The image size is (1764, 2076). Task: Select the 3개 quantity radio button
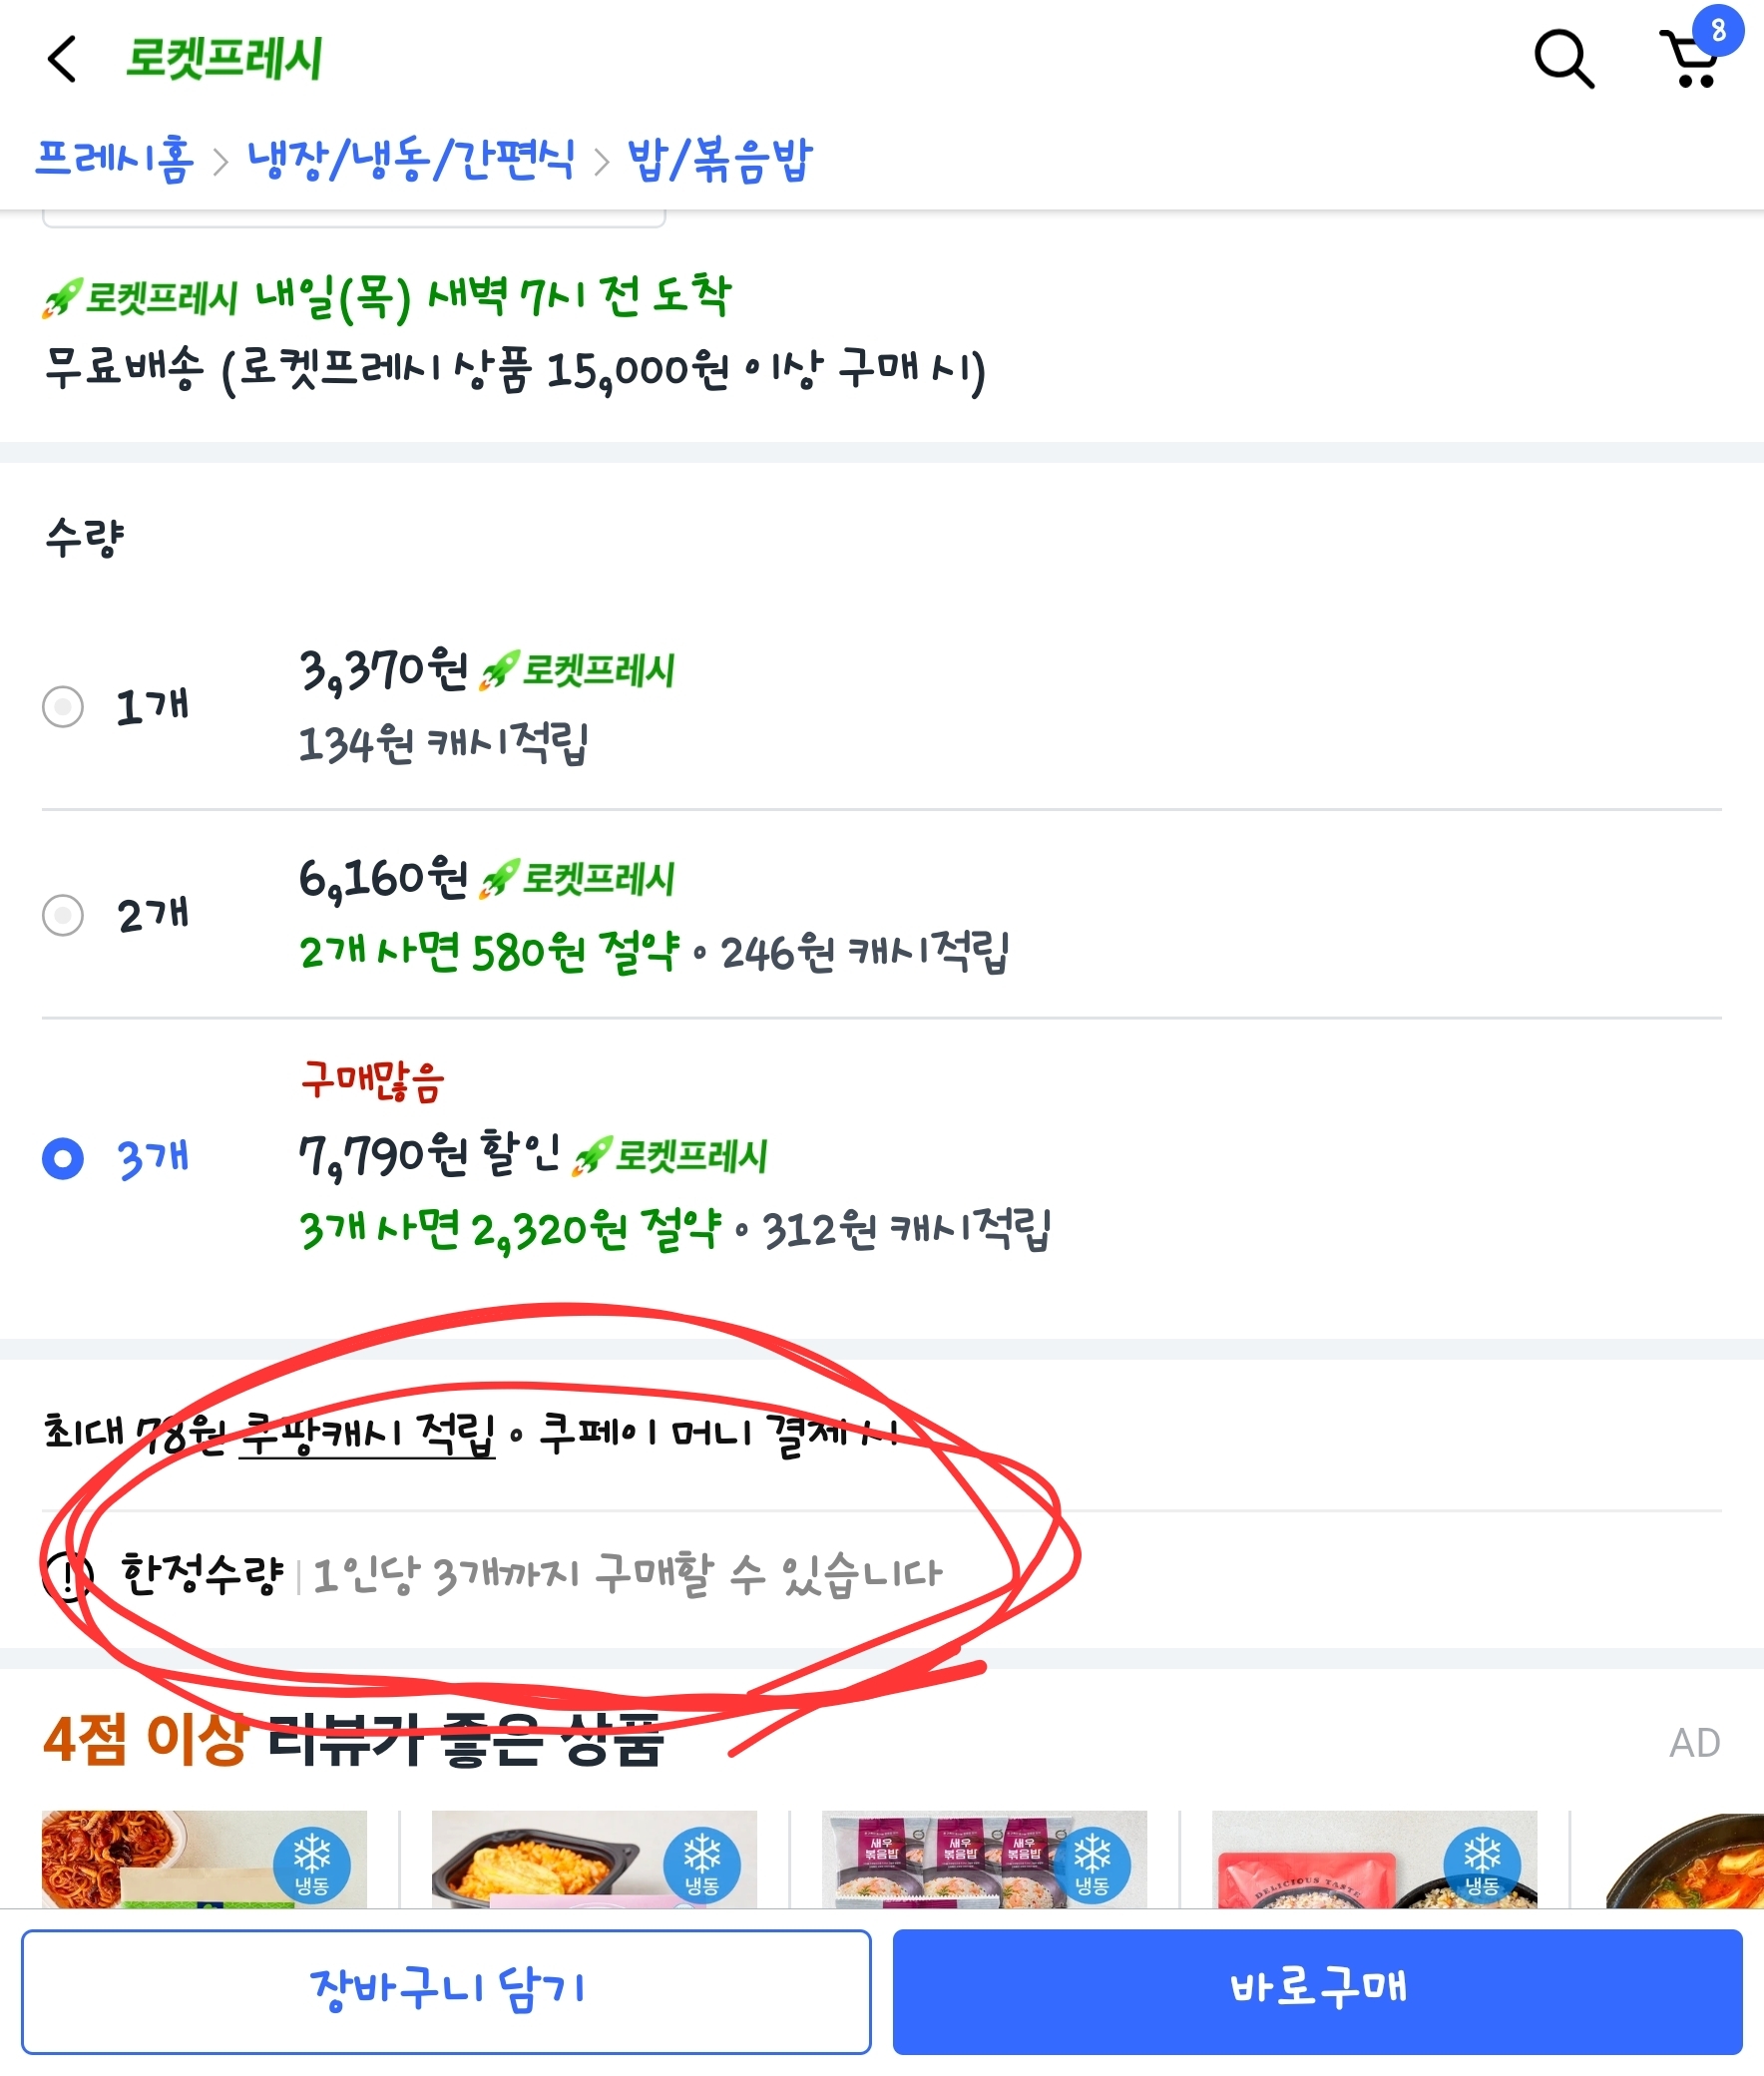(x=63, y=1159)
